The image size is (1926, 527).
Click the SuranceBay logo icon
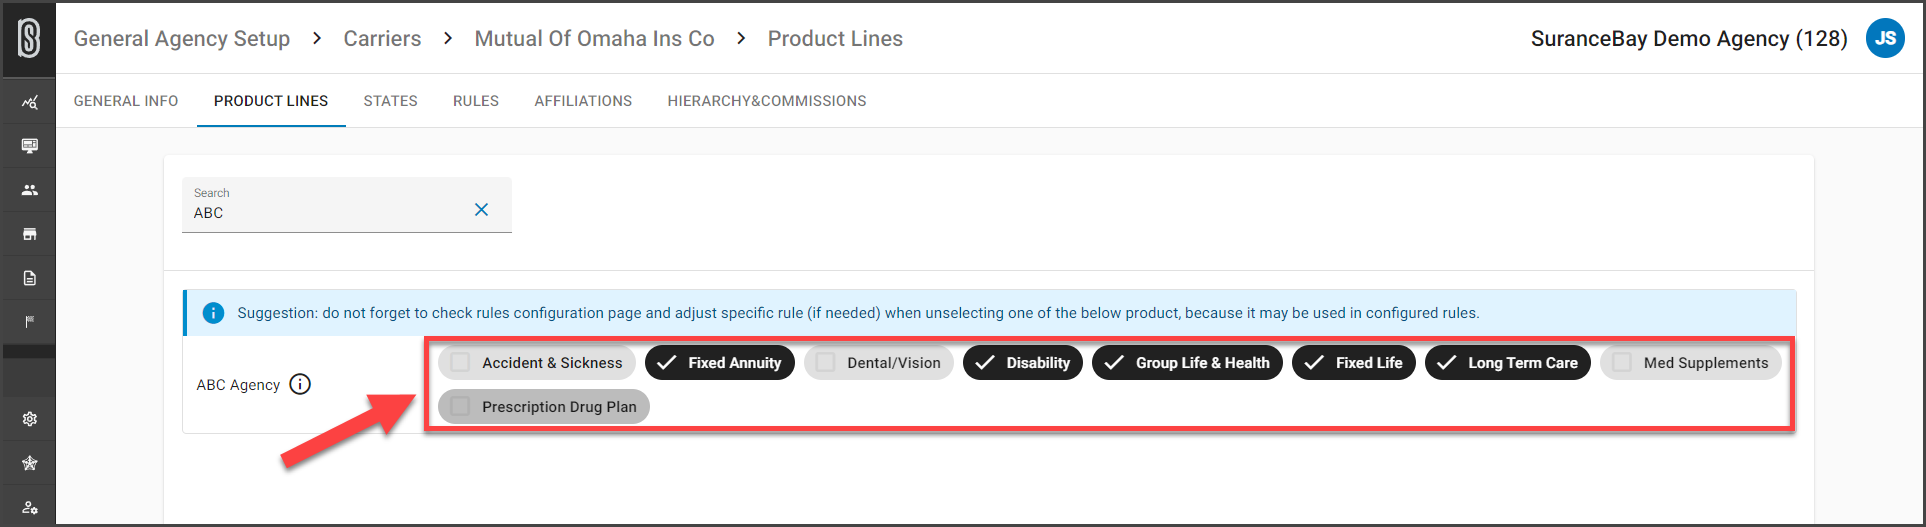click(29, 38)
